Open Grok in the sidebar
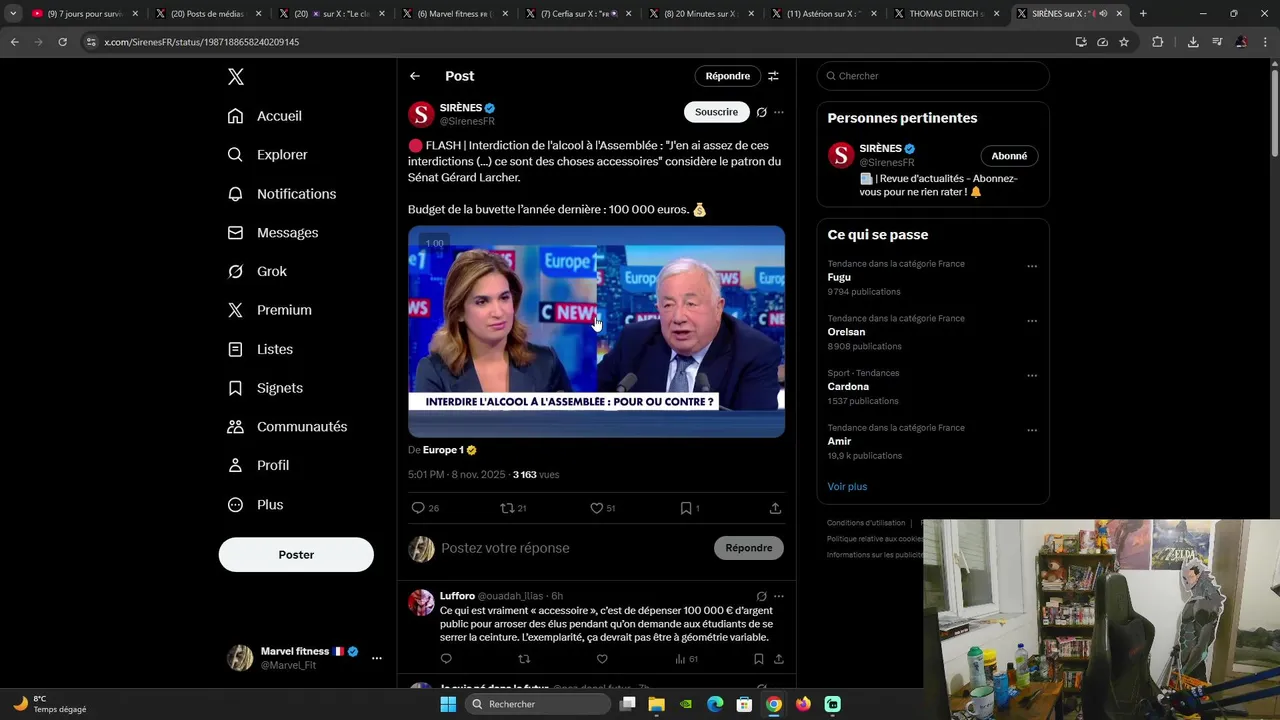This screenshot has width=1280, height=720. (x=257, y=272)
